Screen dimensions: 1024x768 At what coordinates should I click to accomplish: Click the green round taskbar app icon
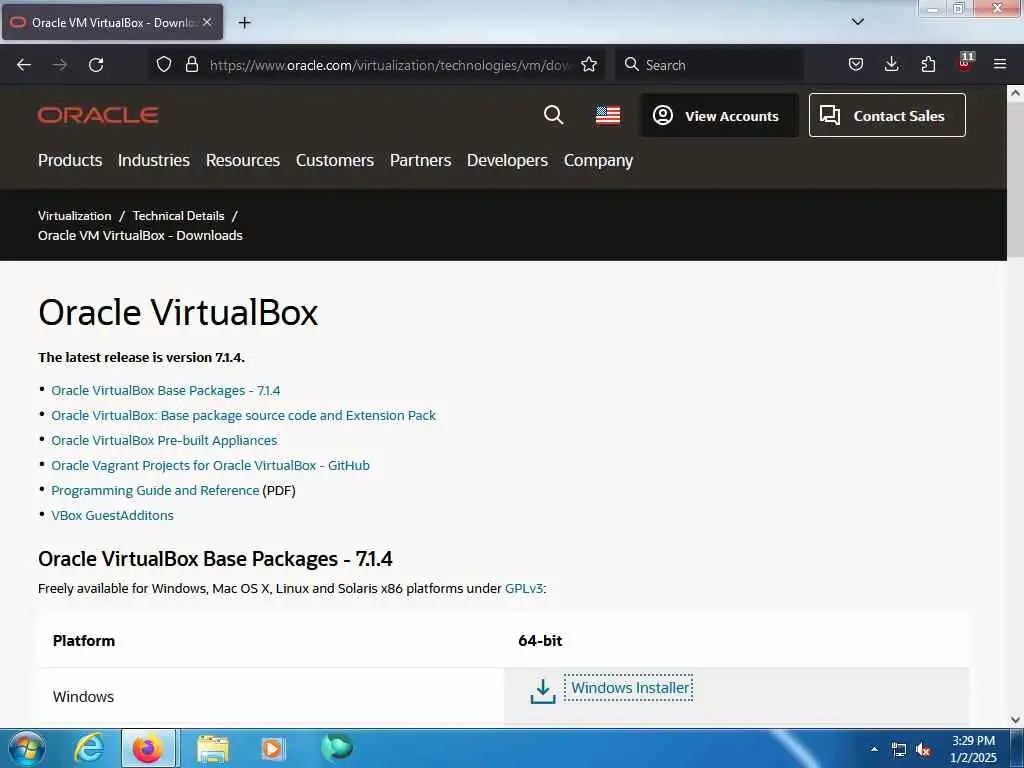click(x=336, y=748)
